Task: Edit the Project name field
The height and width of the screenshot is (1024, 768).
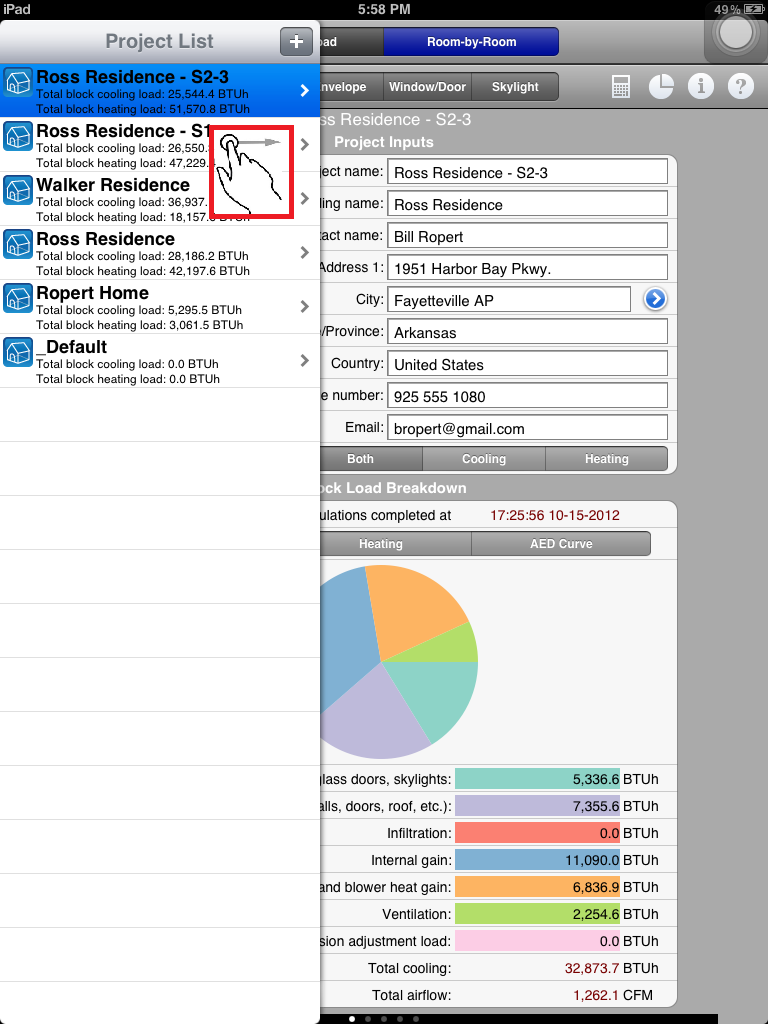Action: tap(528, 172)
